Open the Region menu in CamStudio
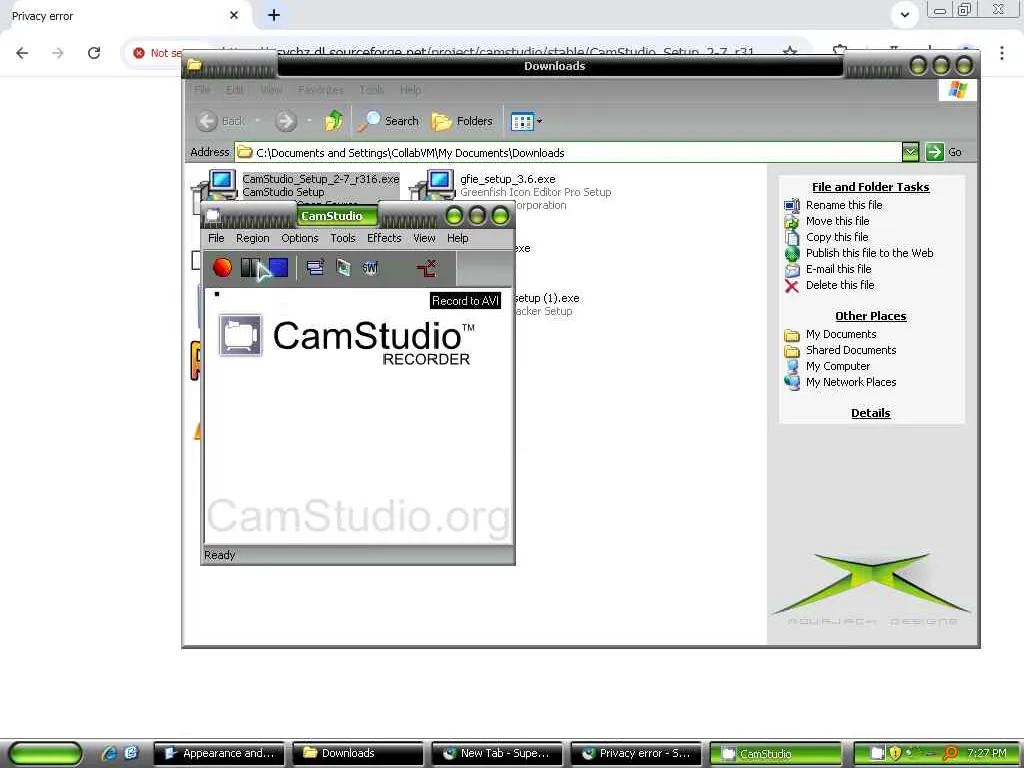Screen dimensions: 1024x768 click(x=253, y=238)
